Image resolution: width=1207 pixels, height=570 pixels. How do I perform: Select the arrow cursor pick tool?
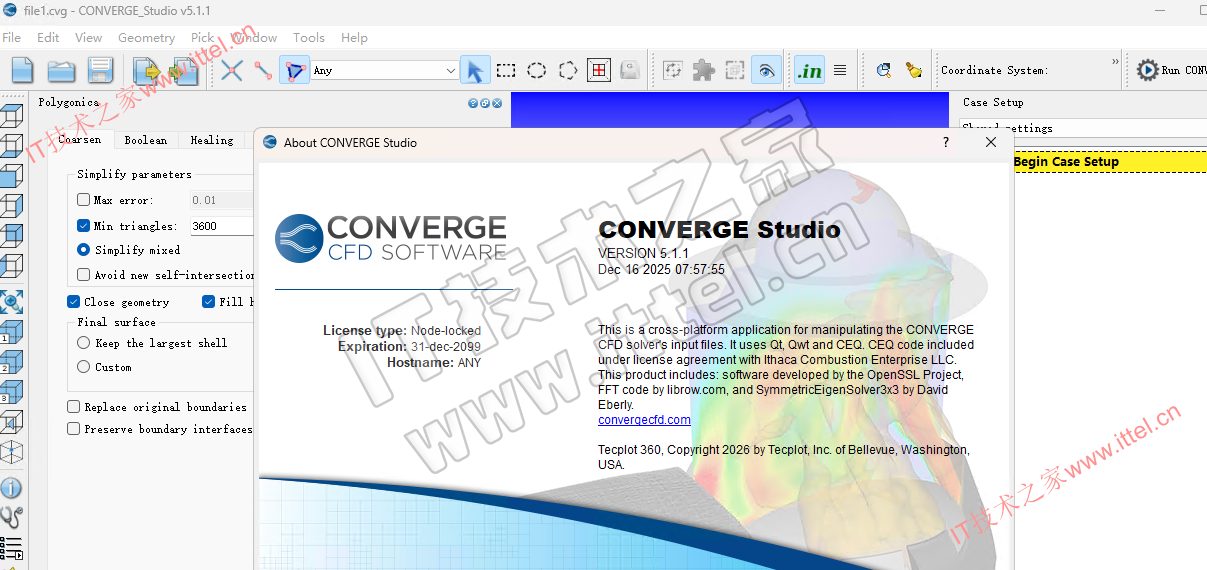point(475,70)
